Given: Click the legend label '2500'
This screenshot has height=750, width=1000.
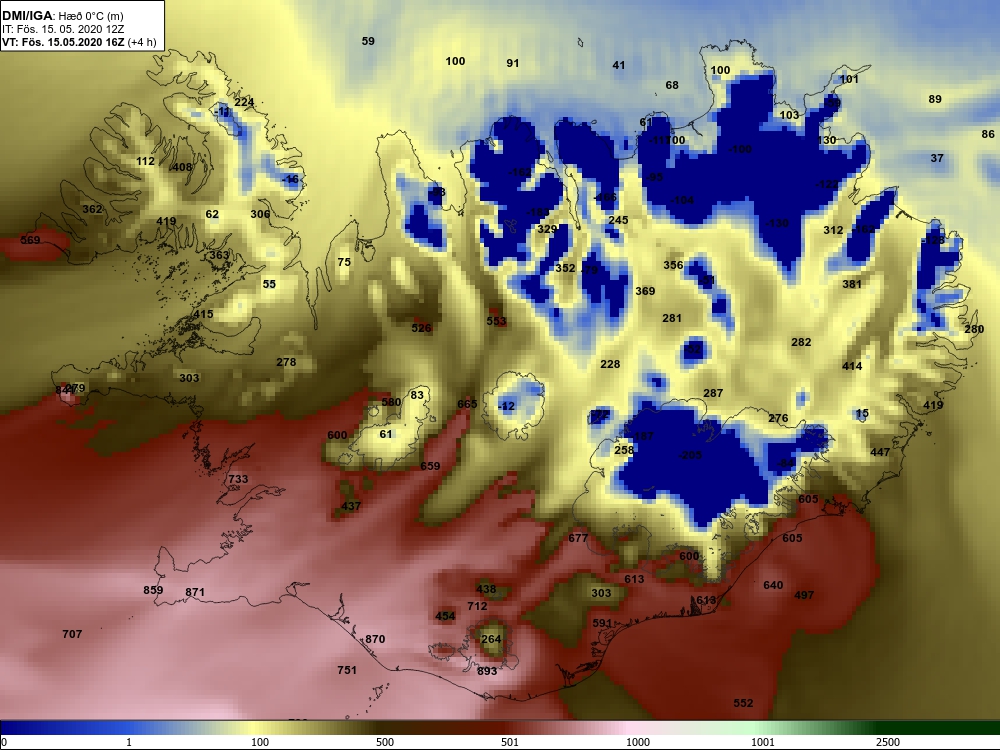Looking at the screenshot, I should click(x=888, y=742).
